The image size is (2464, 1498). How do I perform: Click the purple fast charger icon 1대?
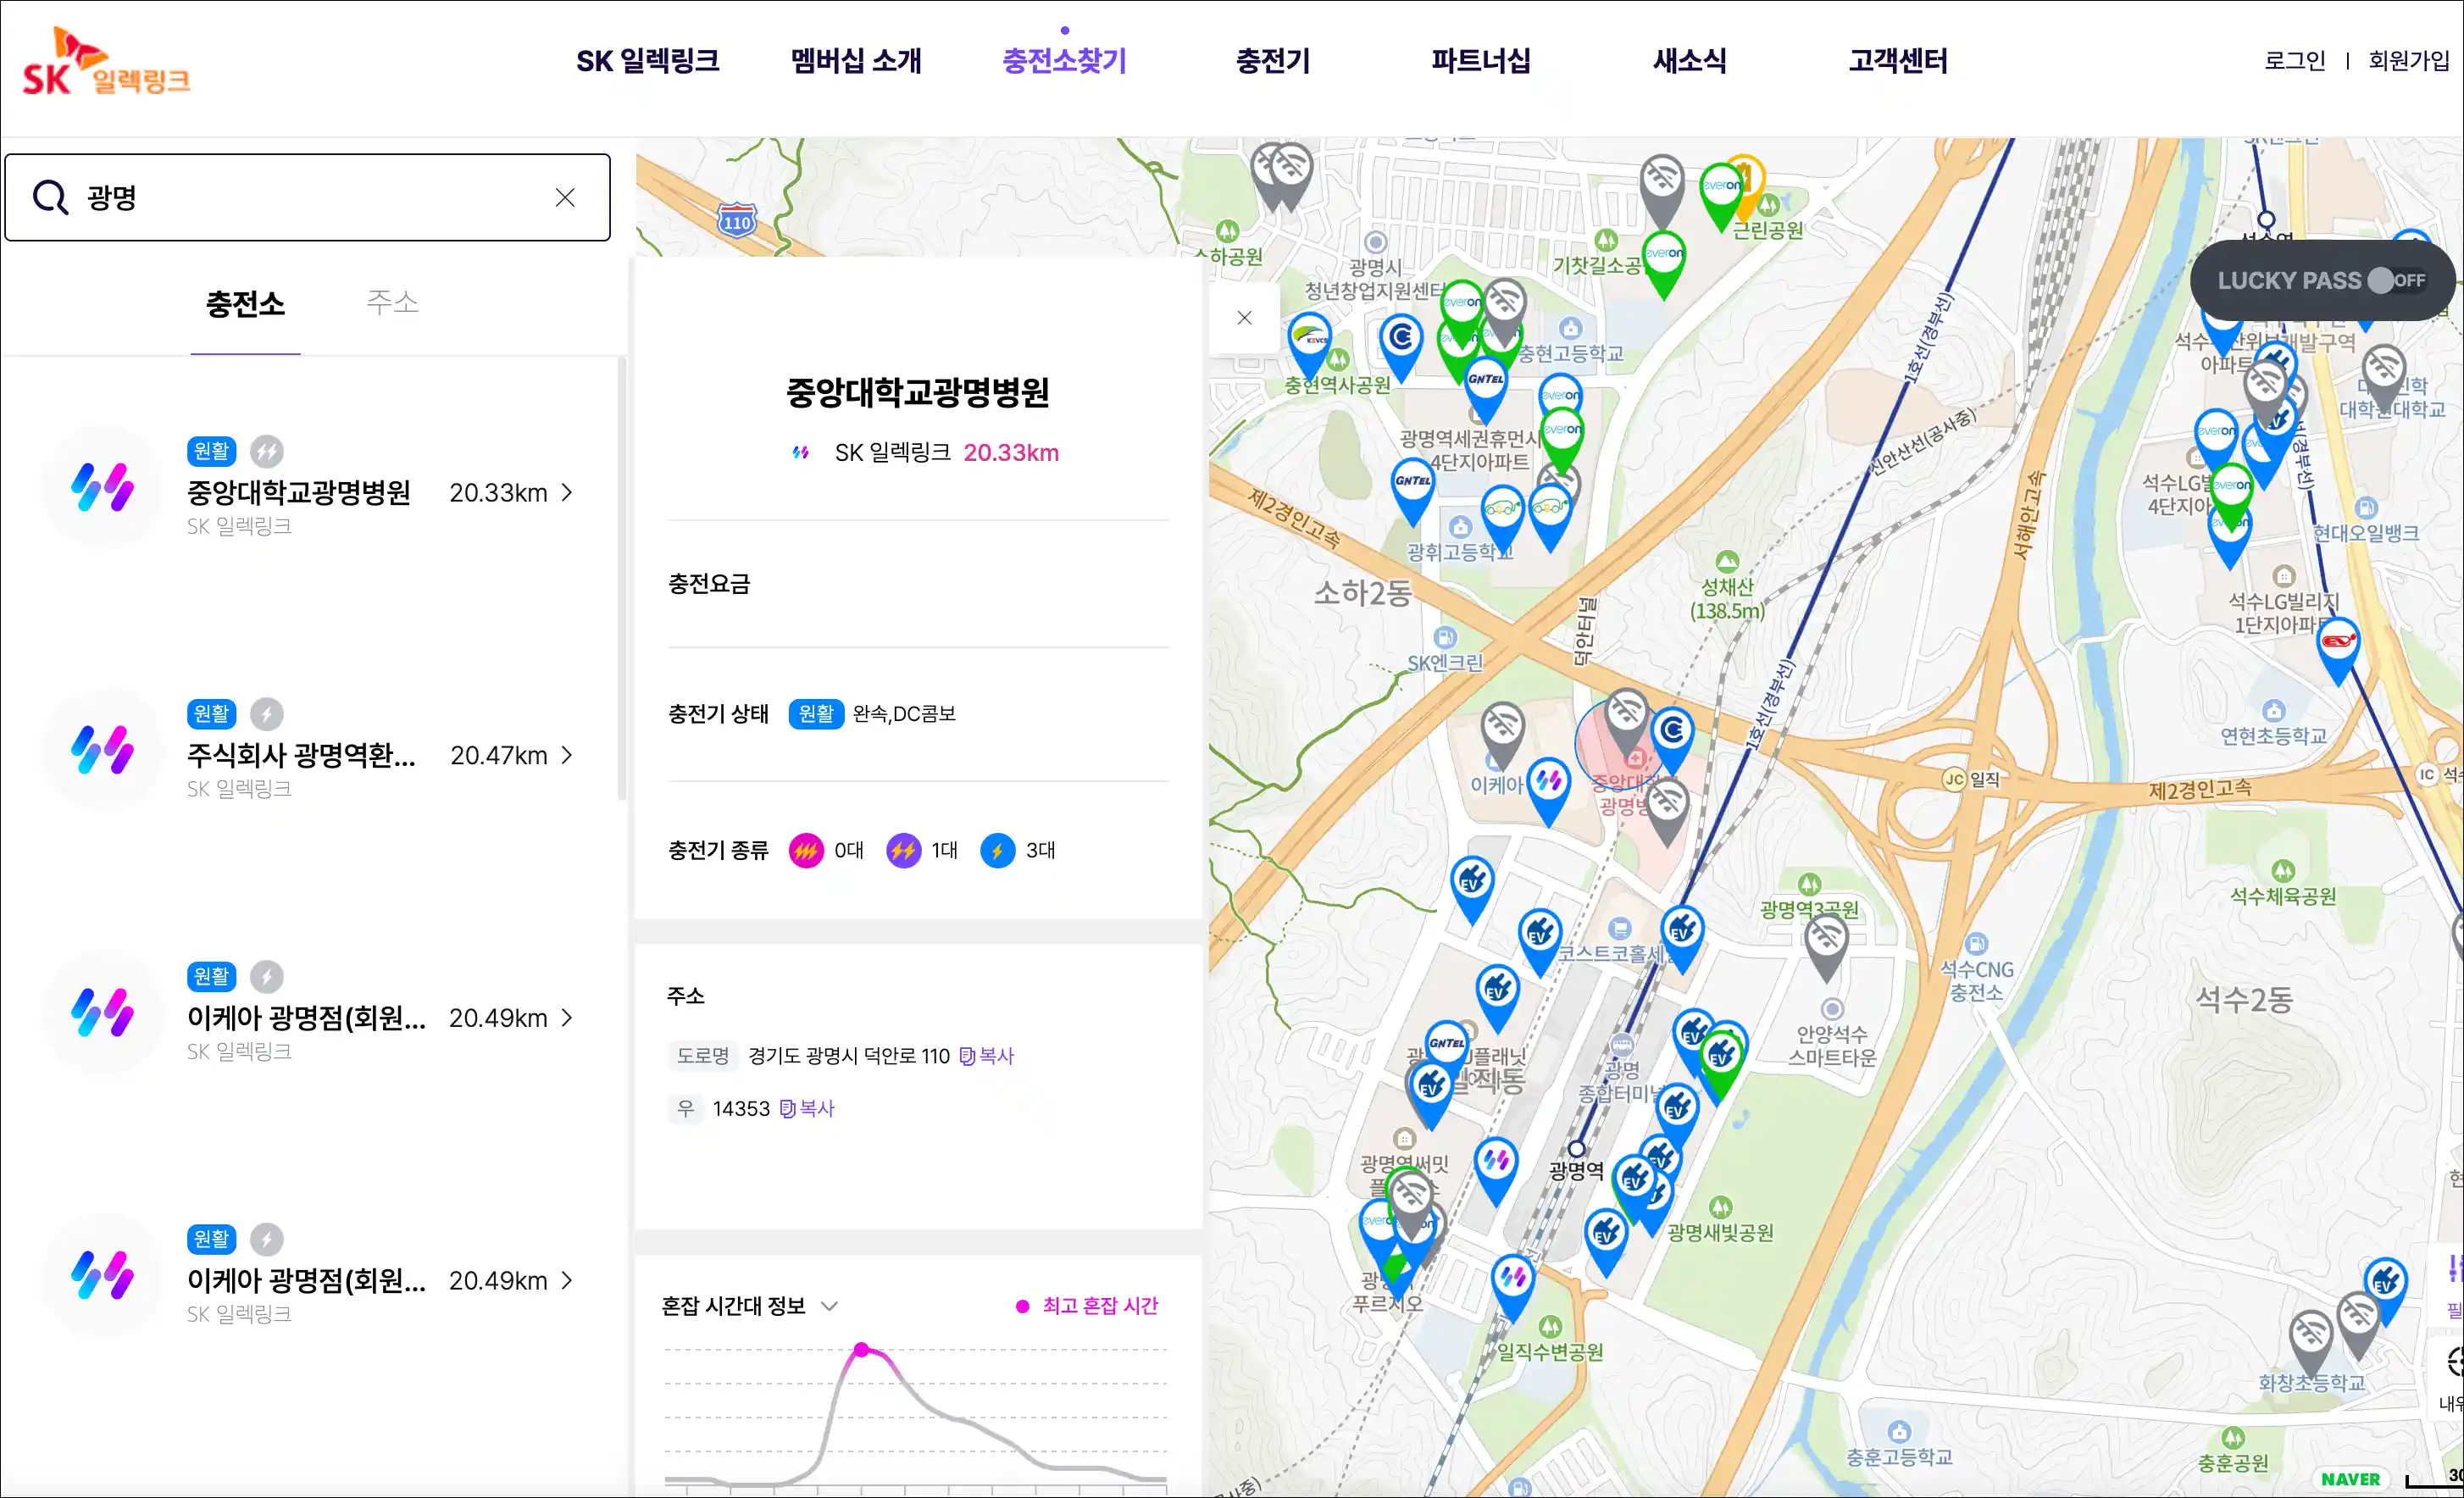coord(904,851)
